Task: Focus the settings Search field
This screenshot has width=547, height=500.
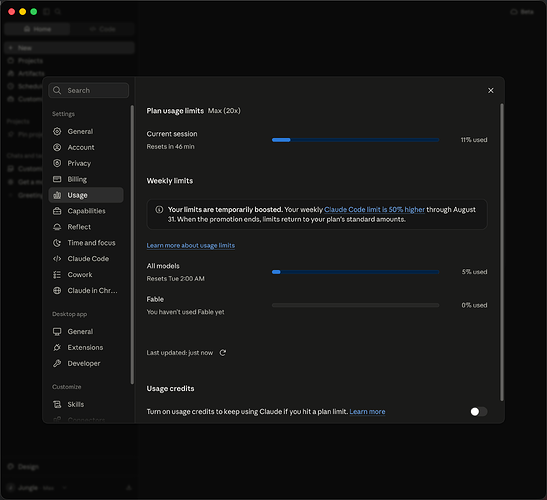Action: coord(89,90)
